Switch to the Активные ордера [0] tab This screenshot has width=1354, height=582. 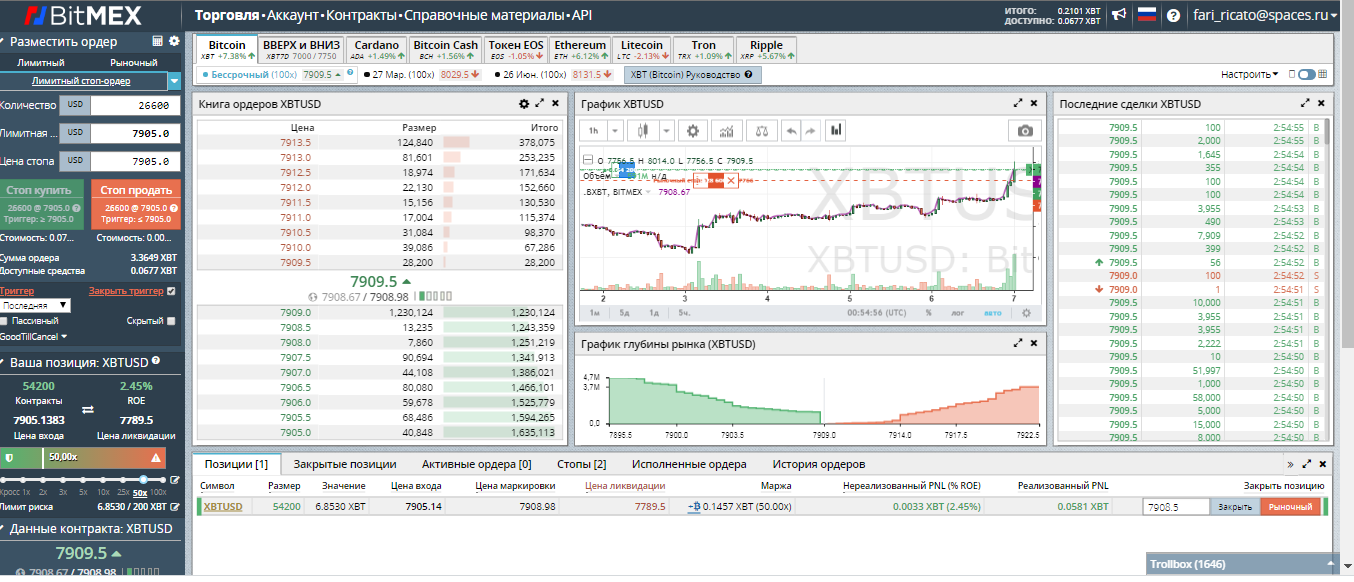[477, 464]
